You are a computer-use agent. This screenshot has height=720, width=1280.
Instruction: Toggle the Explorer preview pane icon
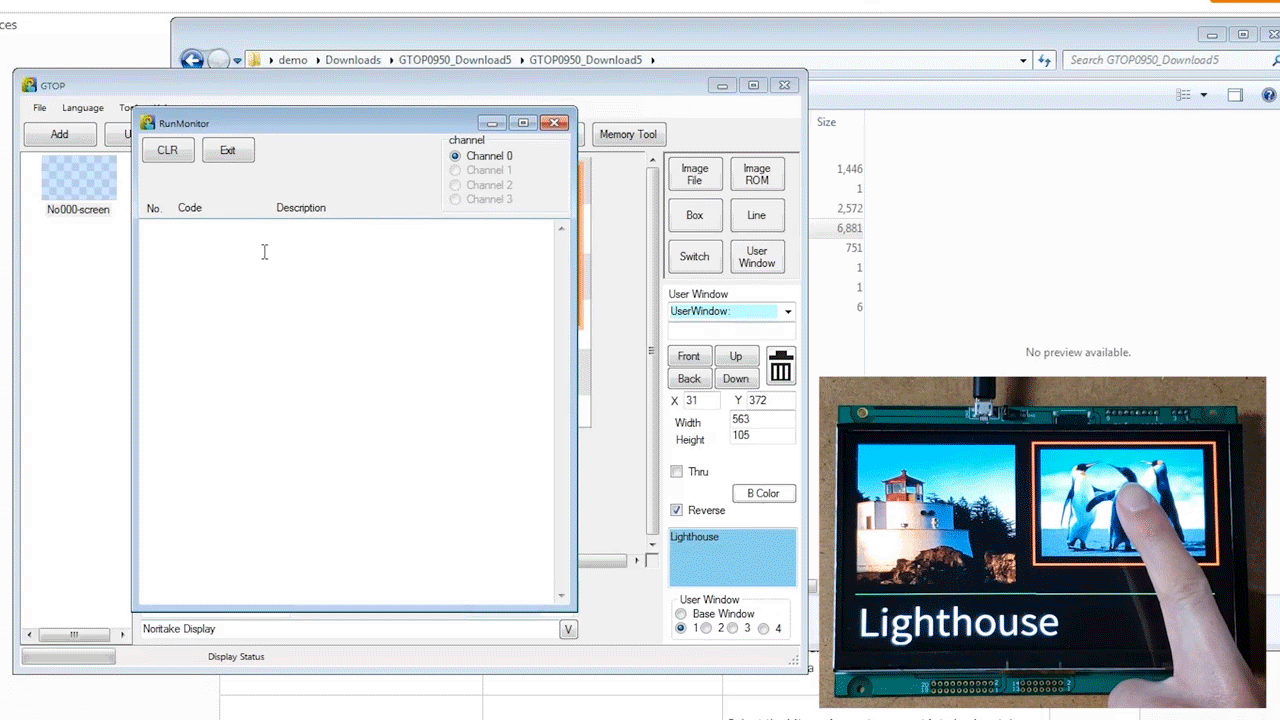tap(1235, 95)
